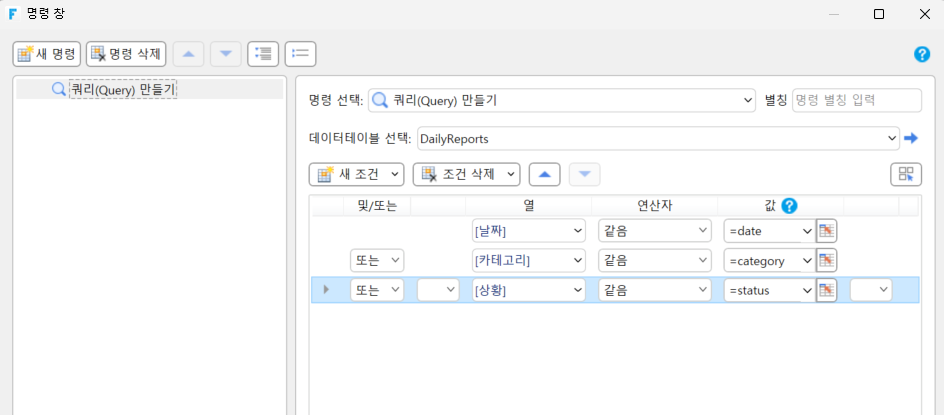This screenshot has height=415, width=944.
Task: Close the 명령 창 window
Action: tap(925, 14)
